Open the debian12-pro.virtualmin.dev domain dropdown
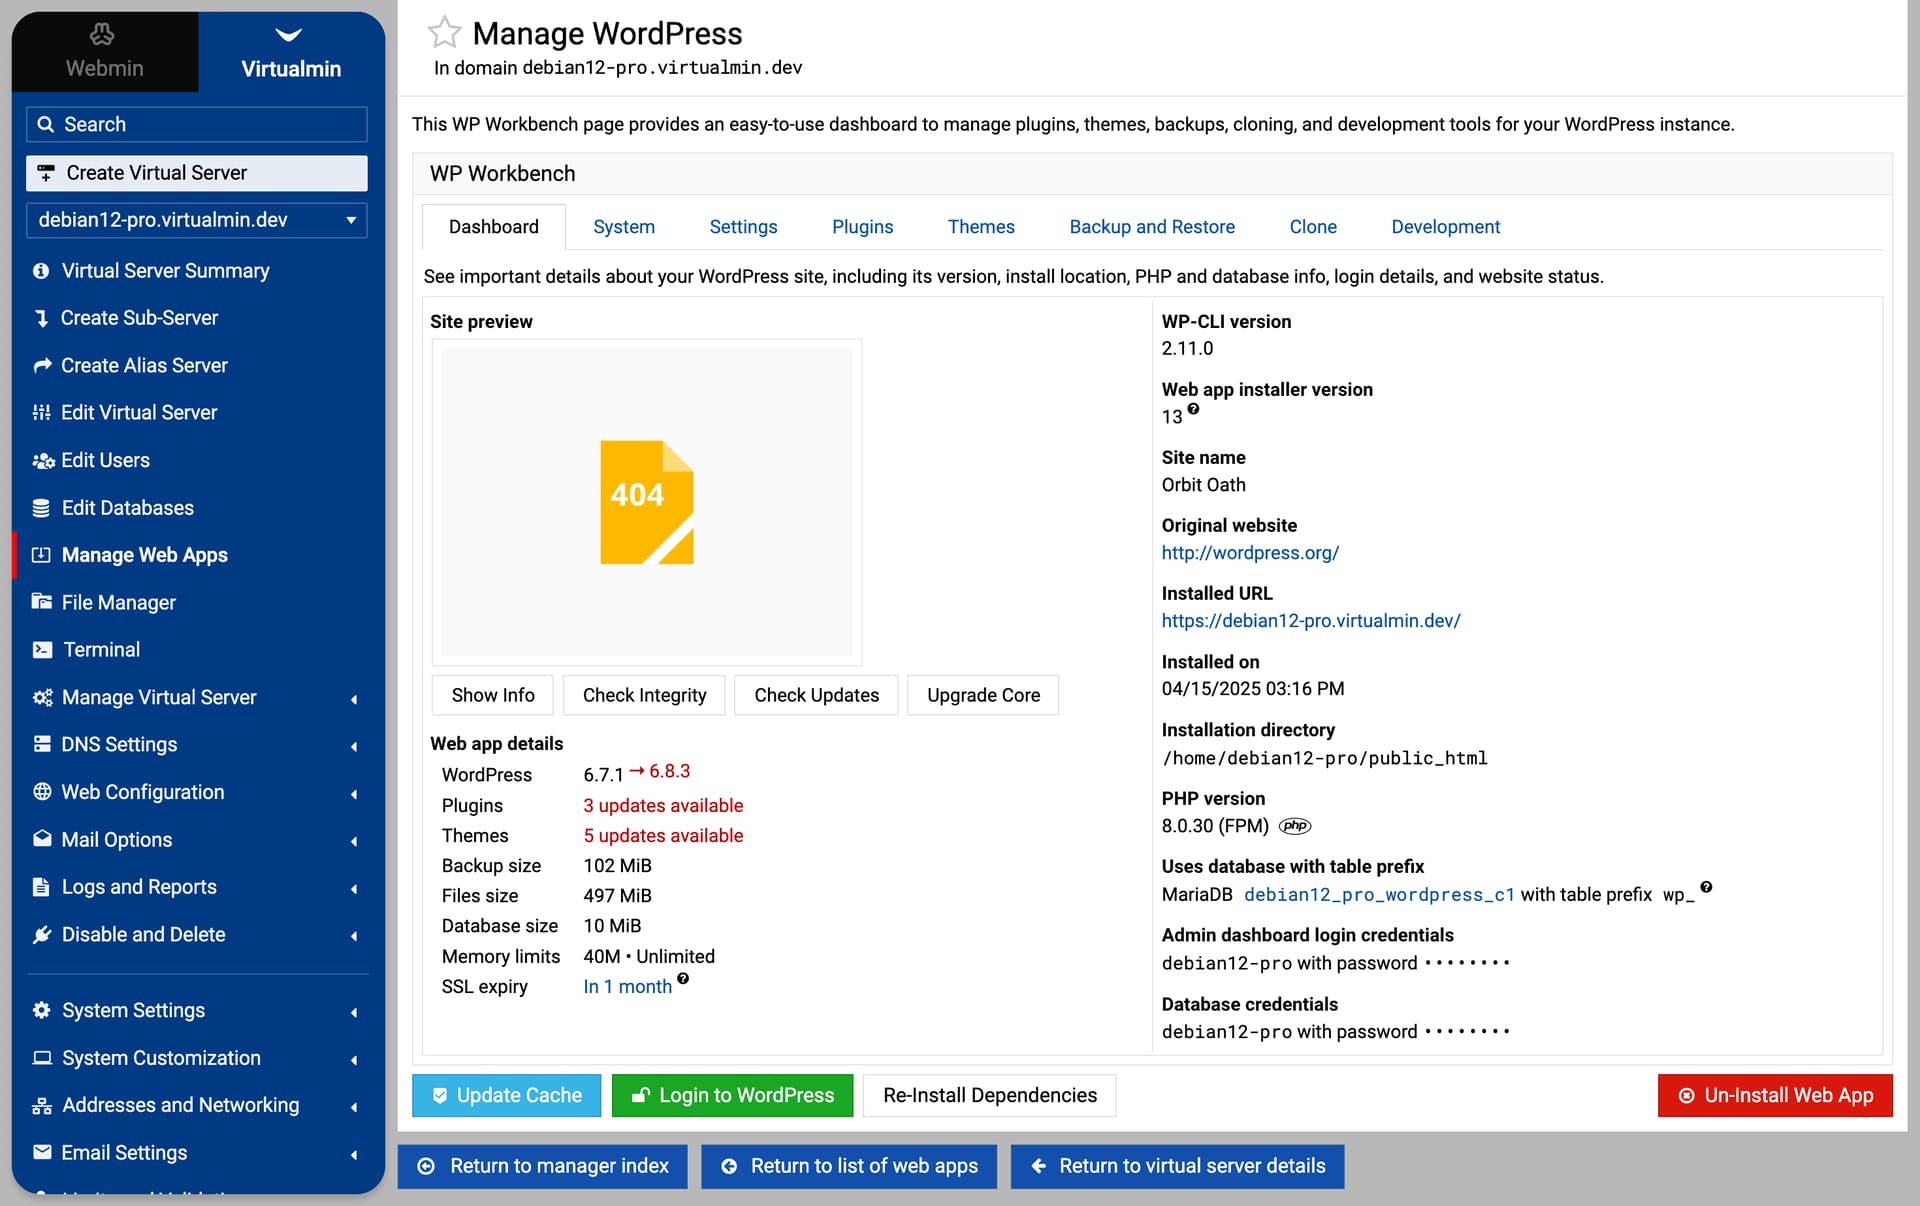The height and width of the screenshot is (1206, 1920). coord(196,220)
